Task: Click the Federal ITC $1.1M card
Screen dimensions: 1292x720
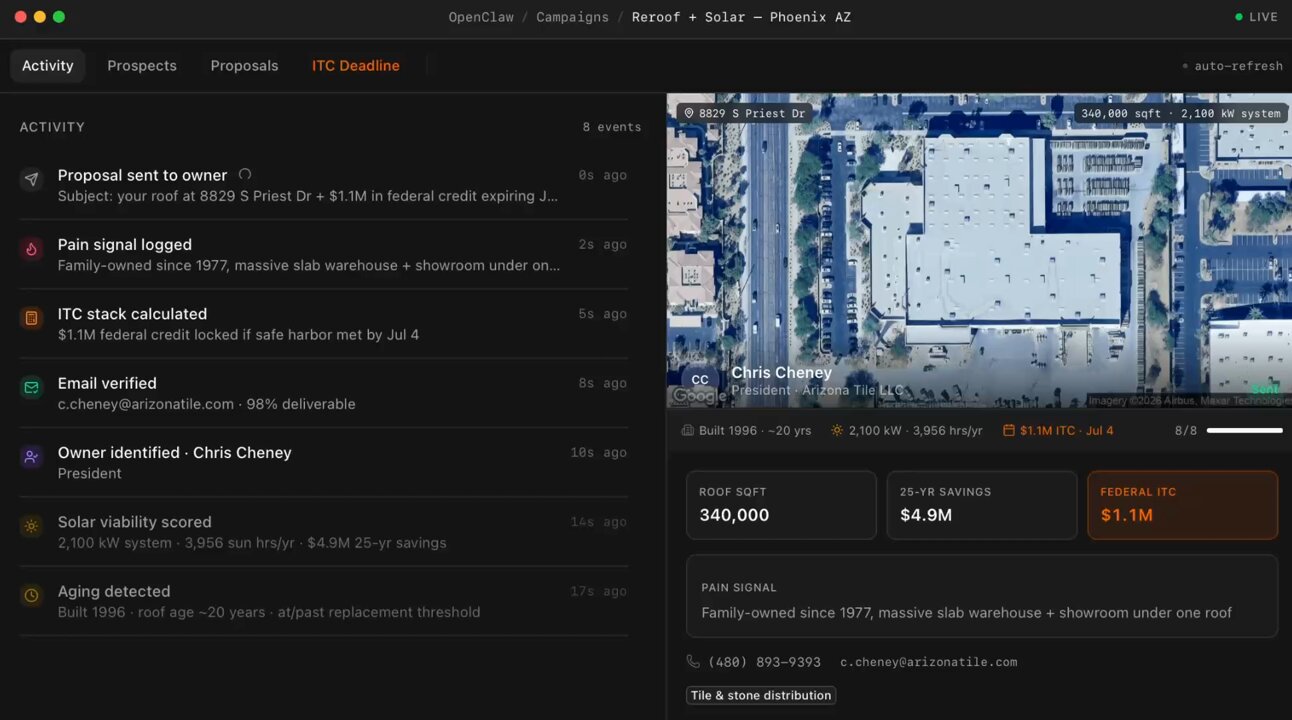Action: pyautogui.click(x=1182, y=505)
